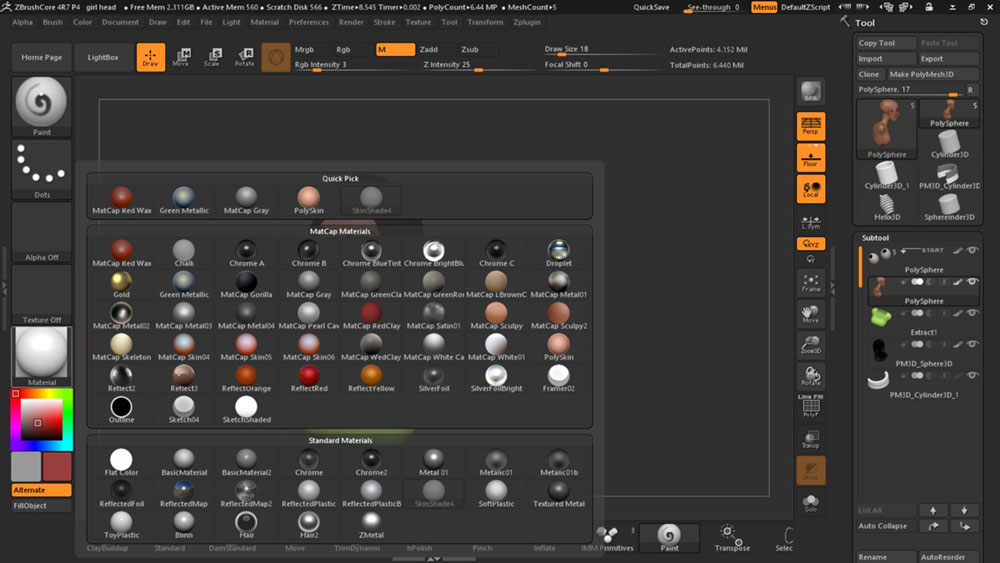
Task: Open the Material menu
Action: point(265,22)
